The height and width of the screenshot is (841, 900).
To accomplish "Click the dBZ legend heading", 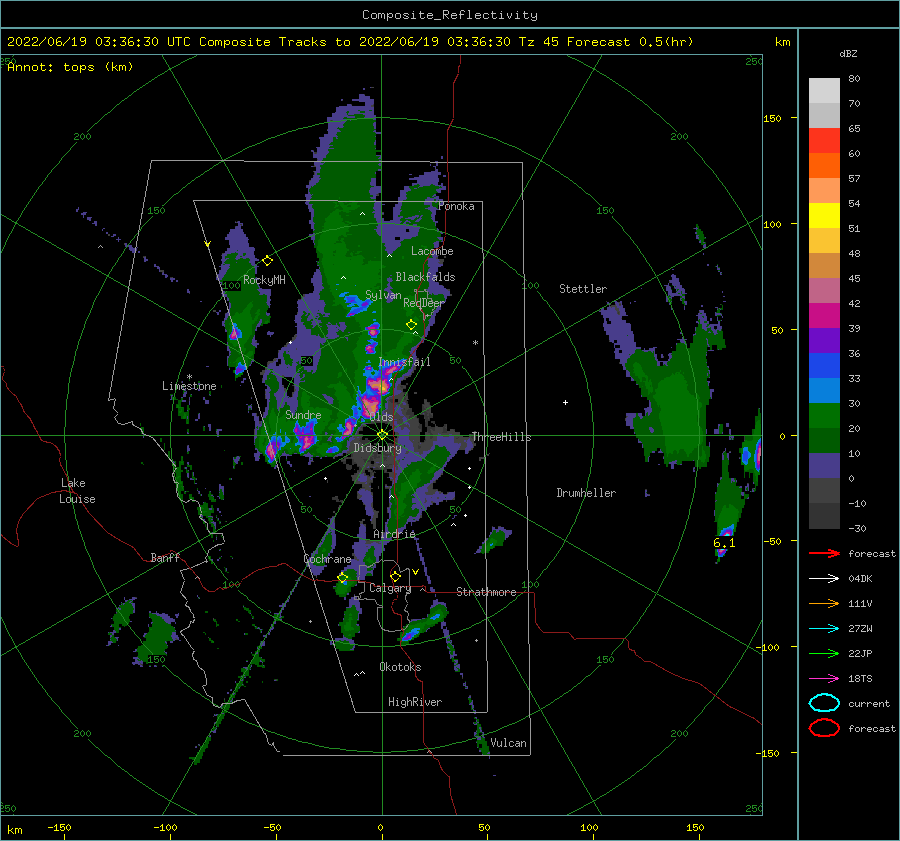I will [x=848, y=53].
